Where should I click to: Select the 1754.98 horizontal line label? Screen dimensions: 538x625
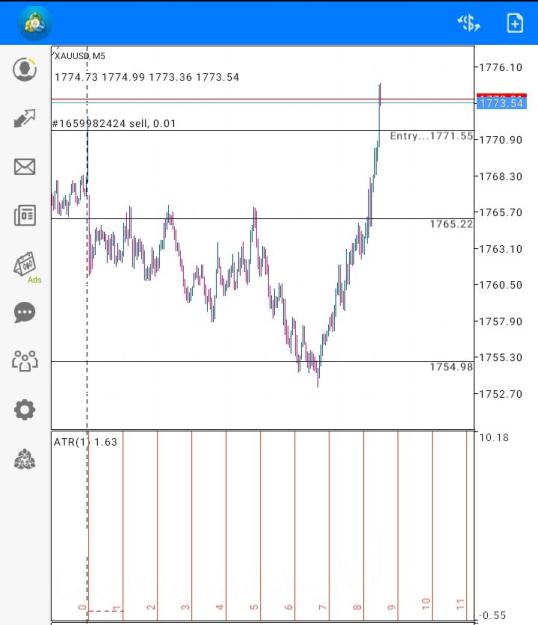pyautogui.click(x=451, y=367)
